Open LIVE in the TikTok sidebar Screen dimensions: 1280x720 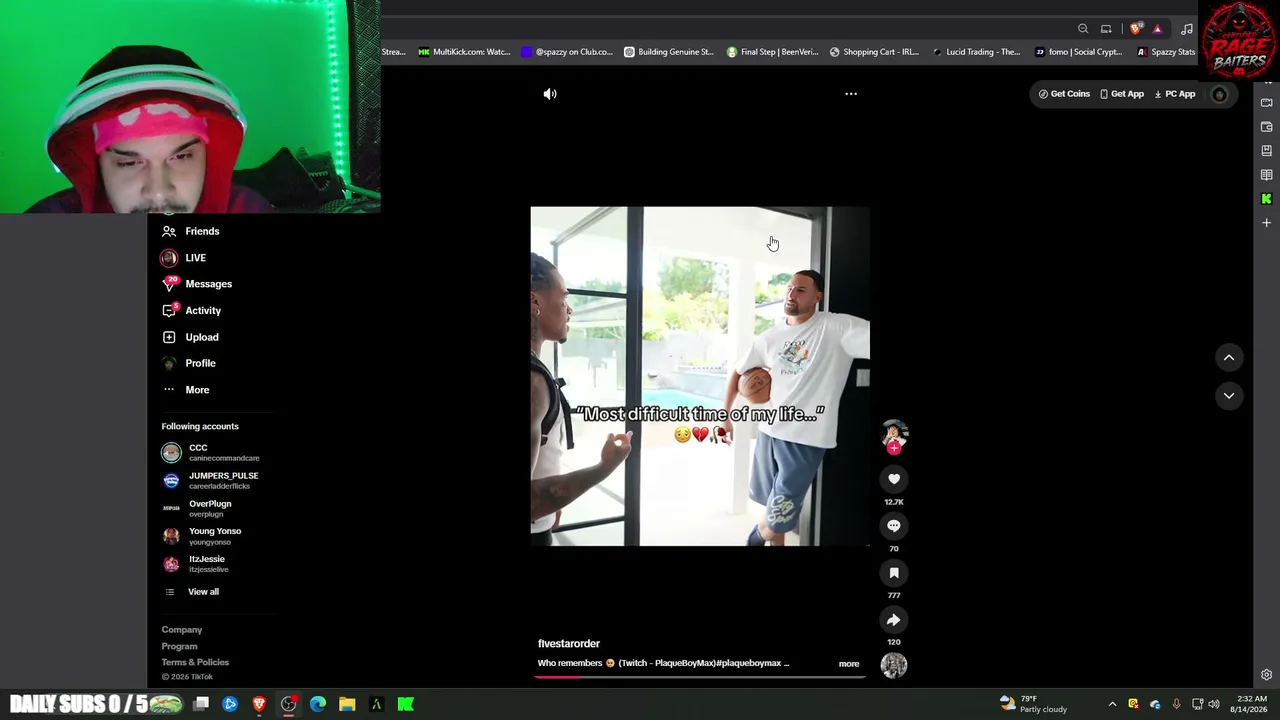pos(184,258)
